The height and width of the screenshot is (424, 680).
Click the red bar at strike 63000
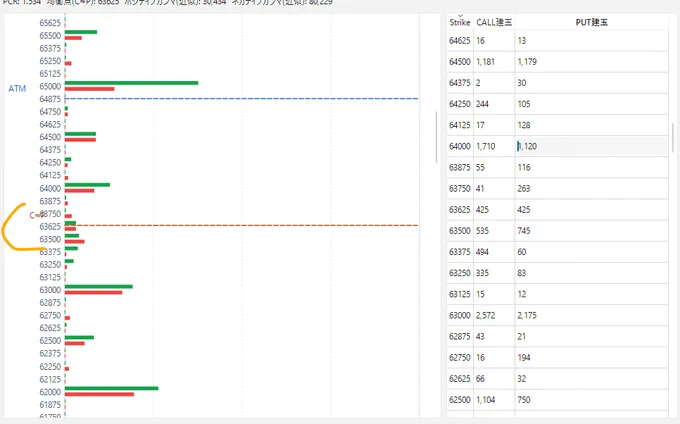click(x=94, y=293)
